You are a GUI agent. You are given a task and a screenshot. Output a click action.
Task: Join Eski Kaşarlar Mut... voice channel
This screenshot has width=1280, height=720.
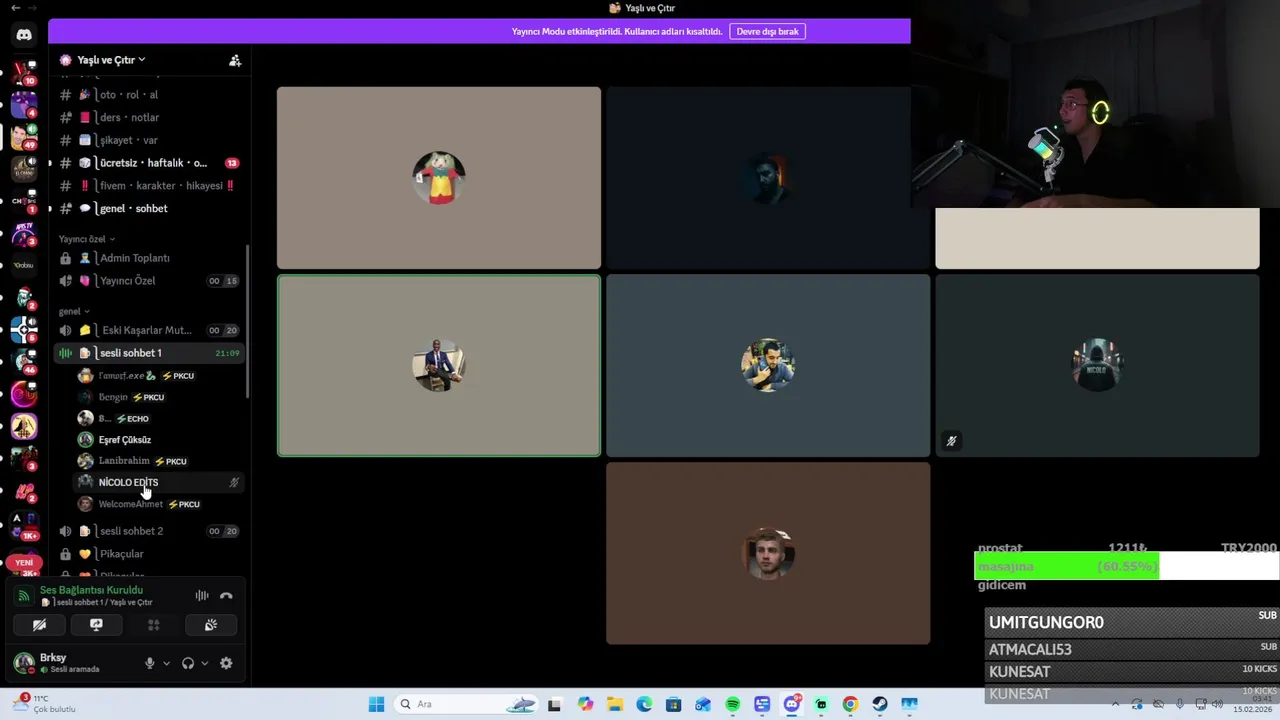[148, 330]
